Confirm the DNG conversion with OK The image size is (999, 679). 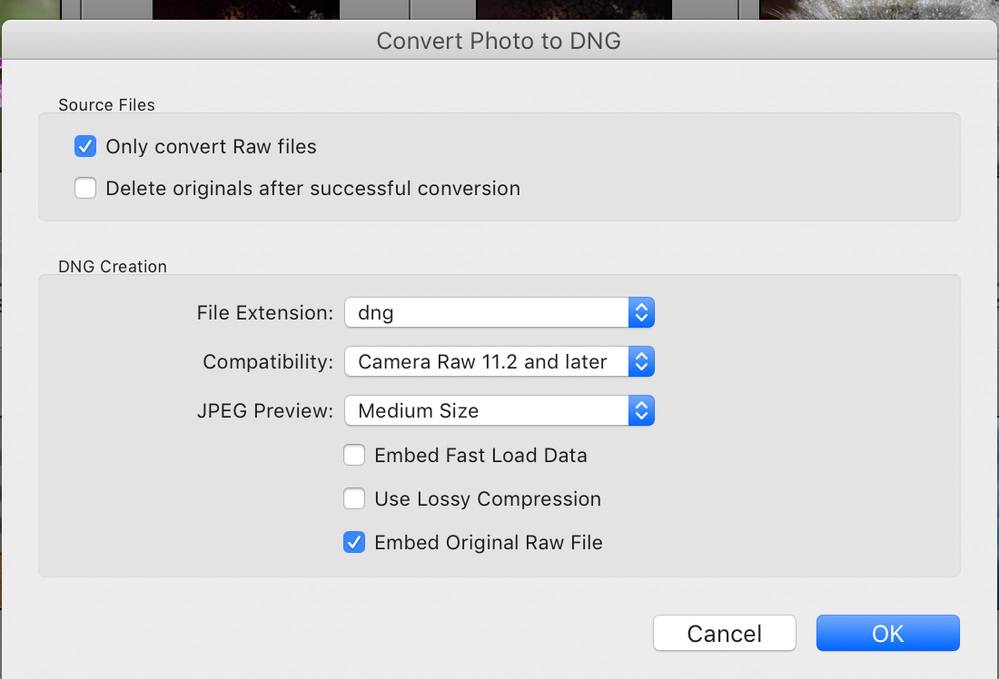tap(887, 633)
